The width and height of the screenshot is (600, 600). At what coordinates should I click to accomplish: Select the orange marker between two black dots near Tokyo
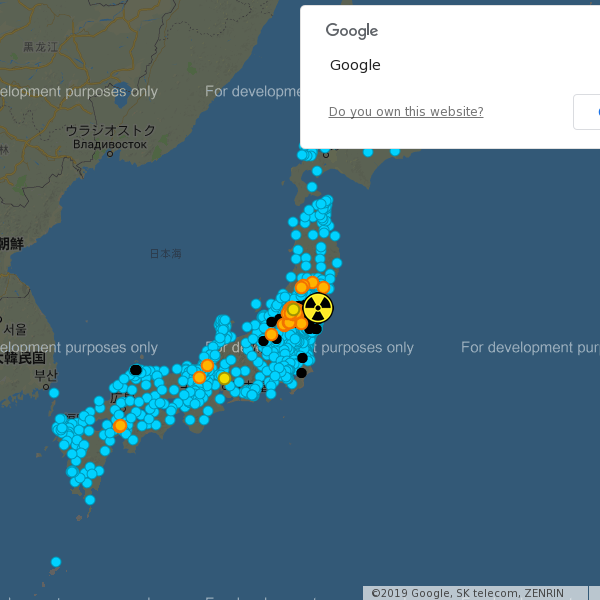(x=271, y=335)
